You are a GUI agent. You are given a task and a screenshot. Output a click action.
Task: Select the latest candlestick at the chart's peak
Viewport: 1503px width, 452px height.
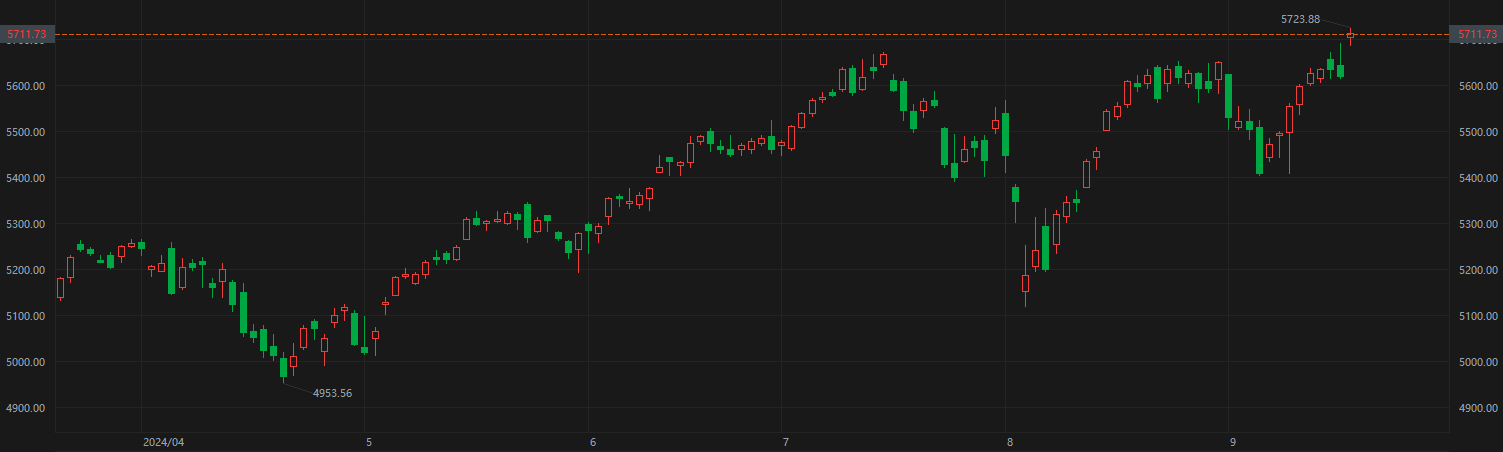1351,36
